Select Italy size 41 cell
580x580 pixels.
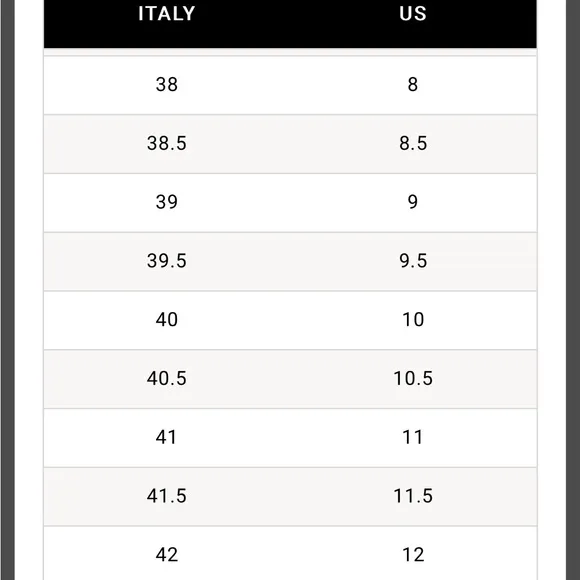pos(166,437)
